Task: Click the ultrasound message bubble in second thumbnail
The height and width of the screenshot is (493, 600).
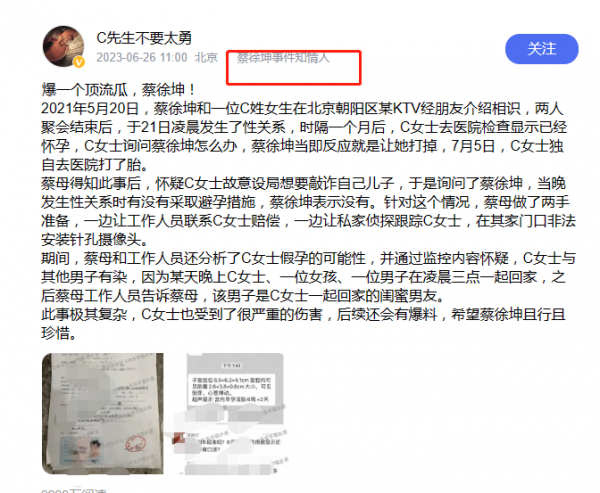Action: [232, 390]
